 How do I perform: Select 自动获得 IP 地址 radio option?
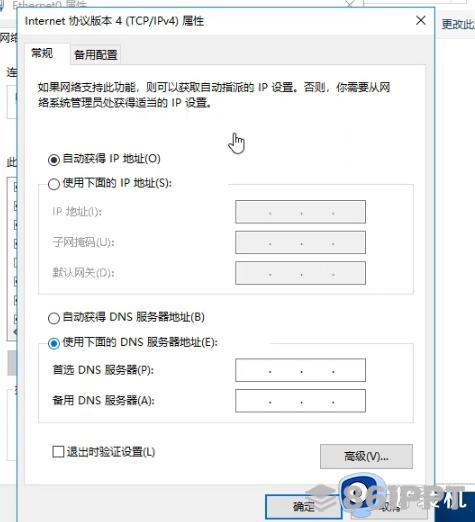coord(54,160)
